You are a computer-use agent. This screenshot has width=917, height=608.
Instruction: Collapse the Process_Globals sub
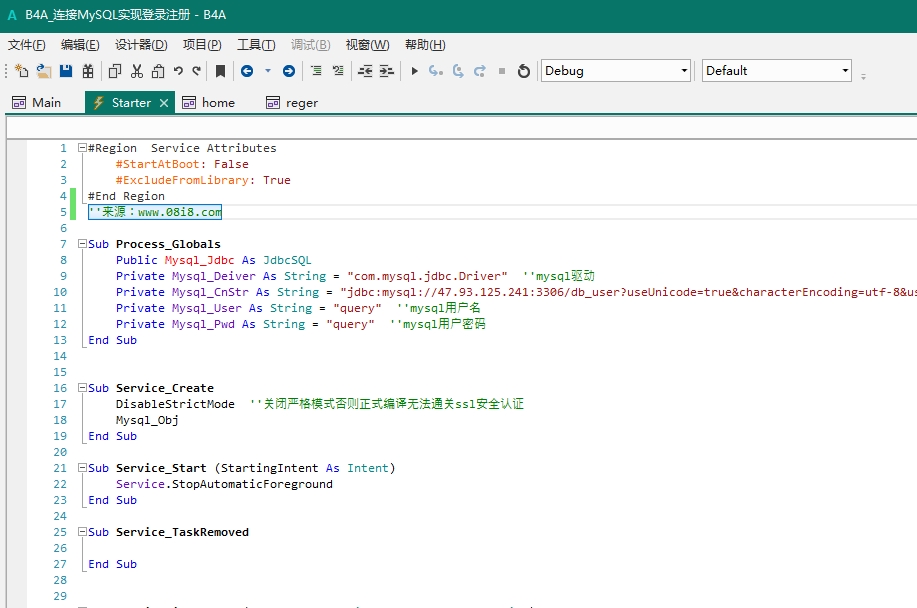82,244
